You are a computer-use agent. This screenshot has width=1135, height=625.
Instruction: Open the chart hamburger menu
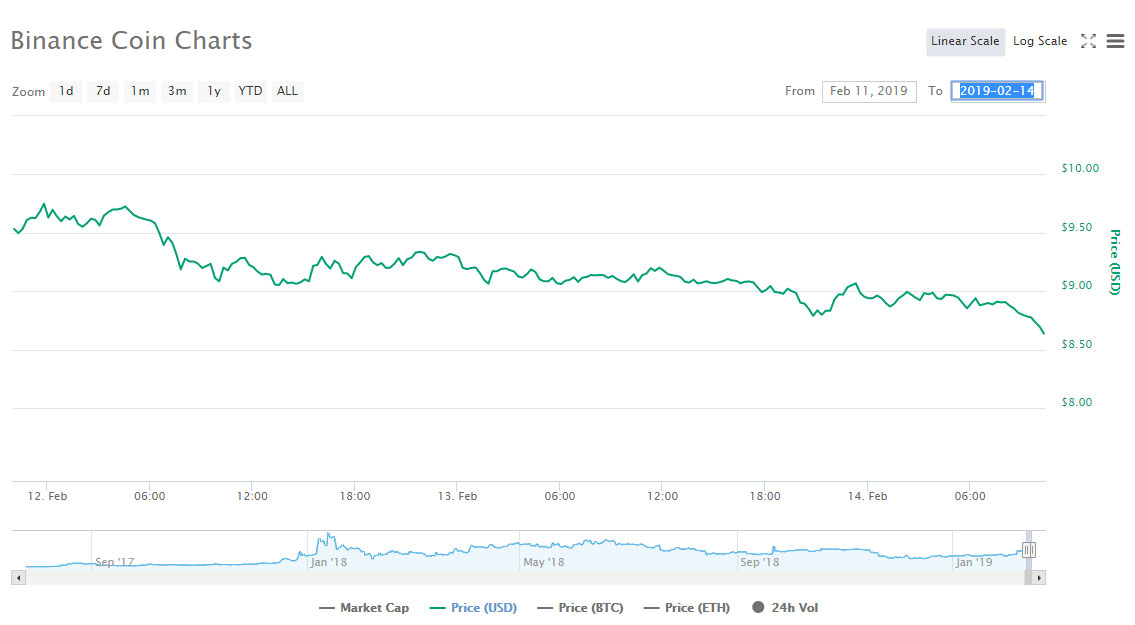(x=1115, y=41)
